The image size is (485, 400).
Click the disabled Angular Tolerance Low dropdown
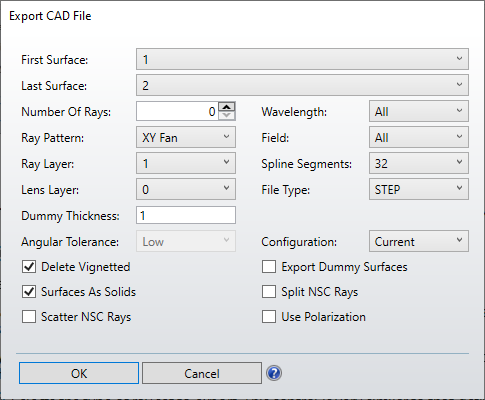pos(186,241)
